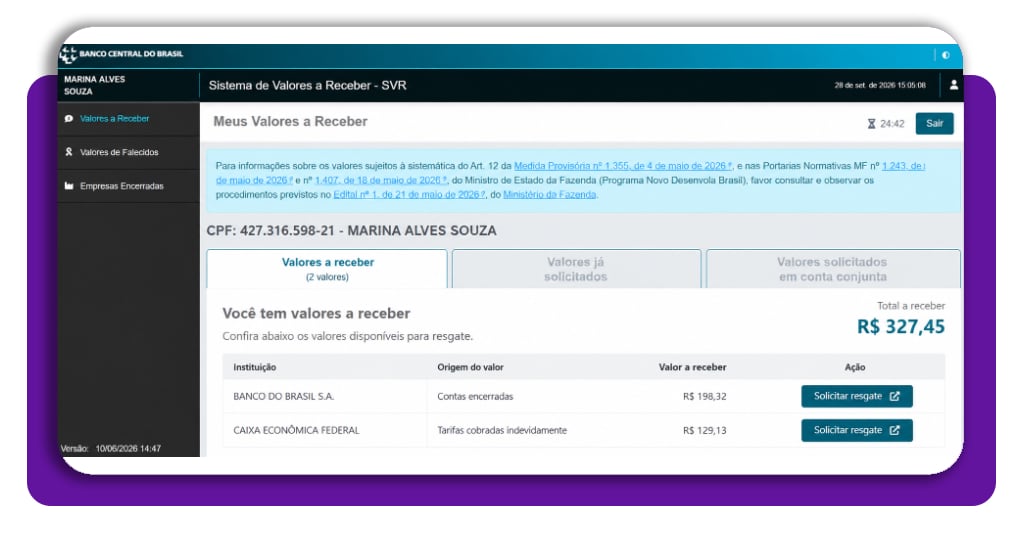The width and height of the screenshot is (1024, 536).
Task: Click external-link icon on Banco do Brasil button
Action: pyautogui.click(x=895, y=396)
